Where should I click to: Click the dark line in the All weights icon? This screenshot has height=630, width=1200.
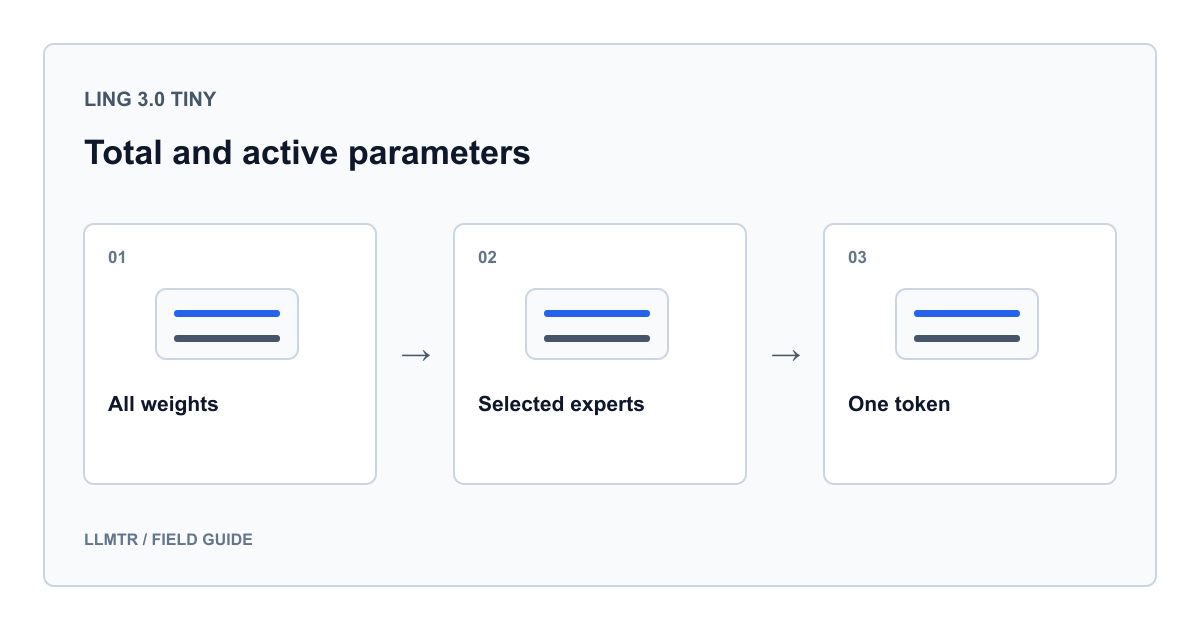[227, 338]
